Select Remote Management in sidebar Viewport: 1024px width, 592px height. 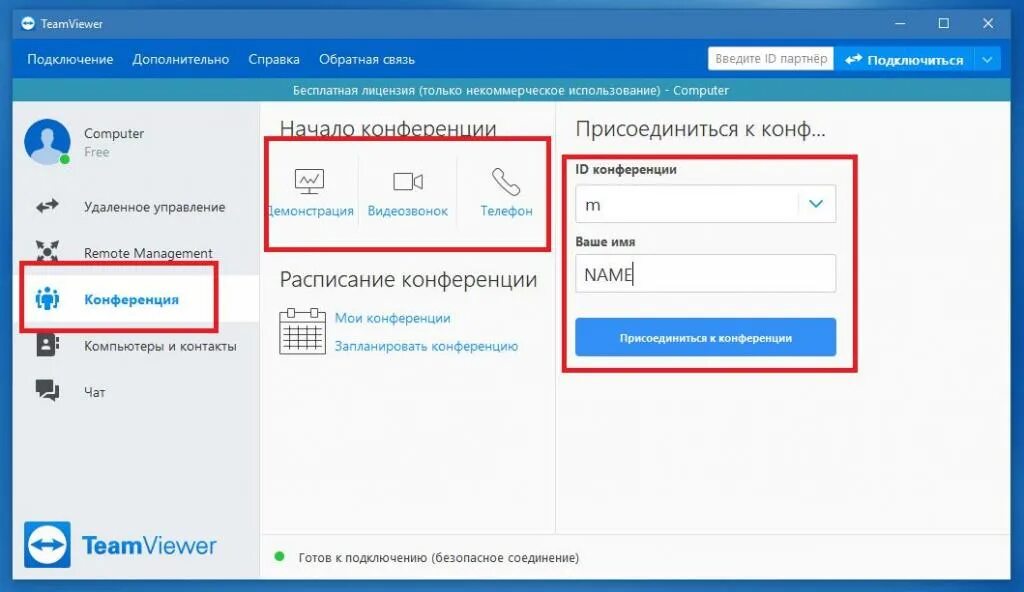(136, 252)
